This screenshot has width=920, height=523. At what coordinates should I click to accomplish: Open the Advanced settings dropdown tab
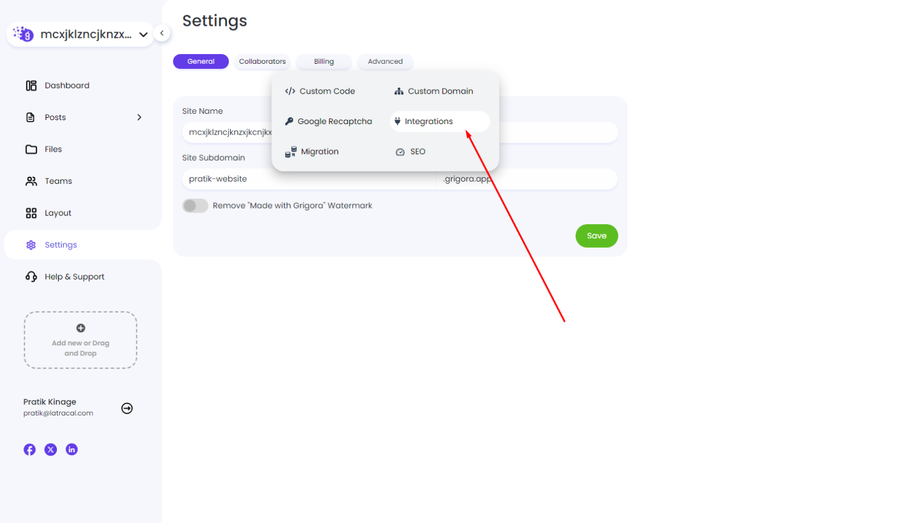pyautogui.click(x=385, y=62)
